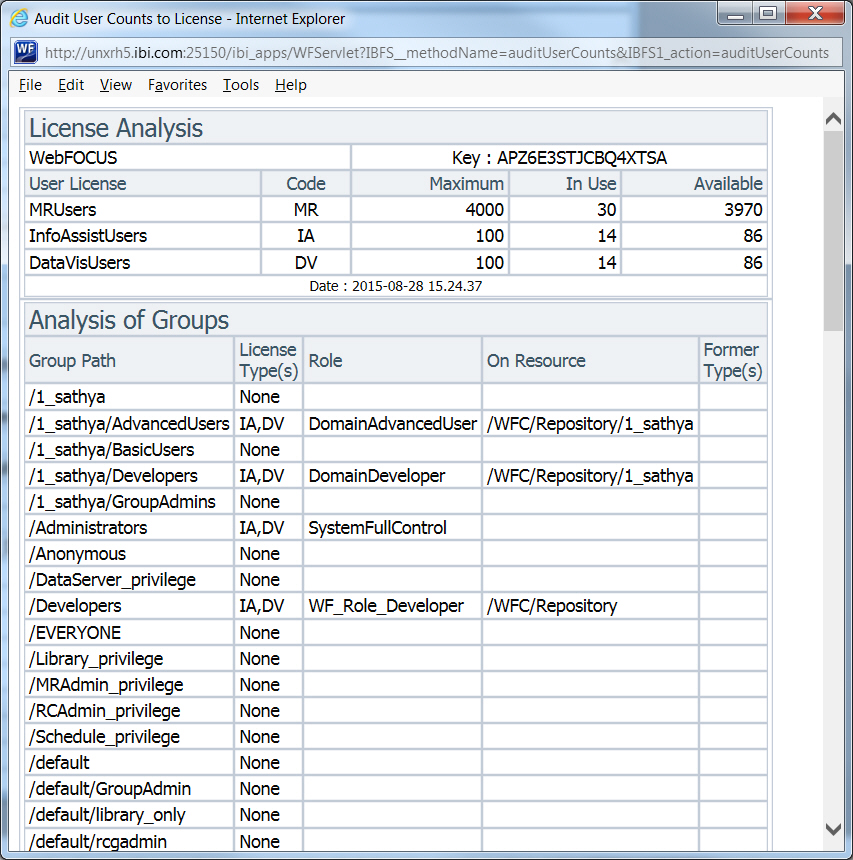Click the 3970 available value
853x860 pixels.
(x=743, y=210)
